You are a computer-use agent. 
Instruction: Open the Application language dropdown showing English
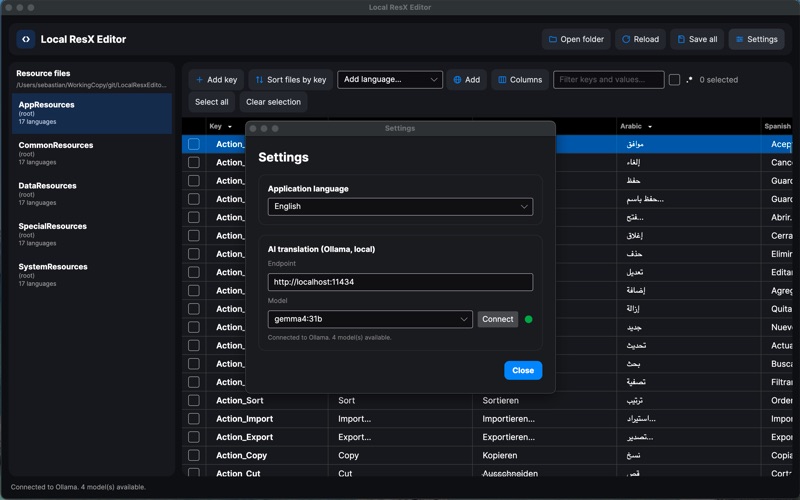[400, 207]
